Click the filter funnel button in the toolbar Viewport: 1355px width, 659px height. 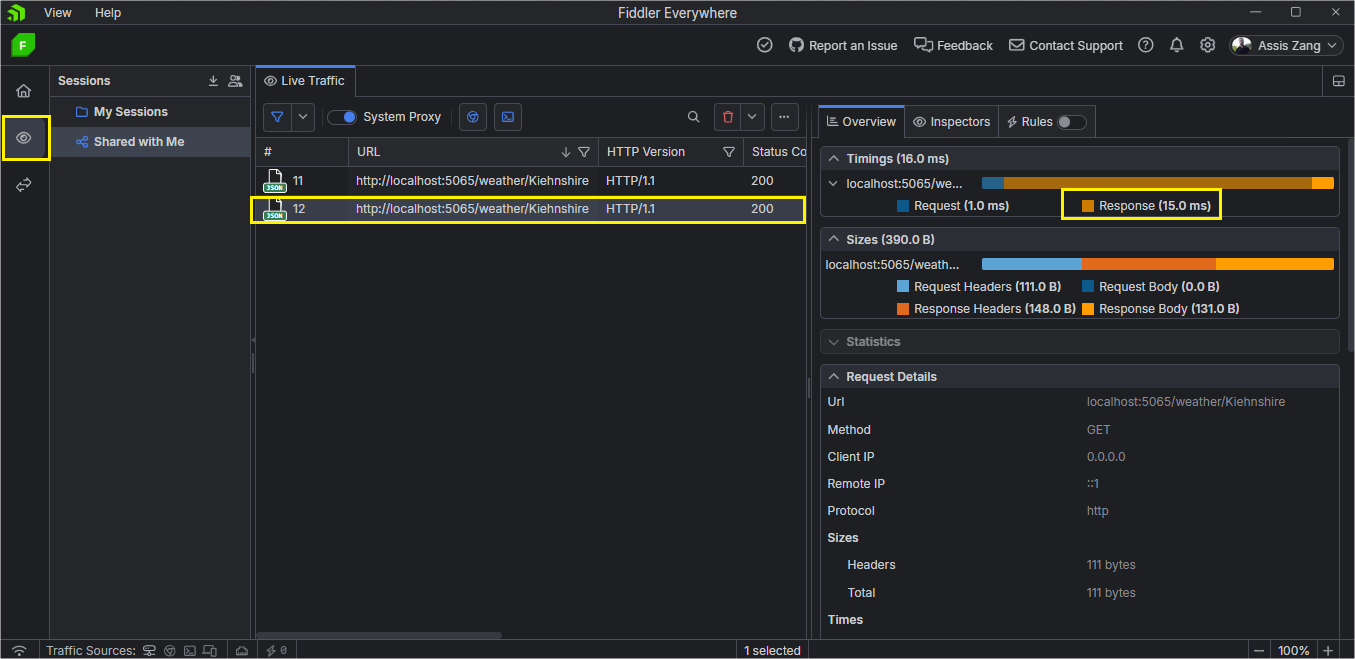[277, 117]
